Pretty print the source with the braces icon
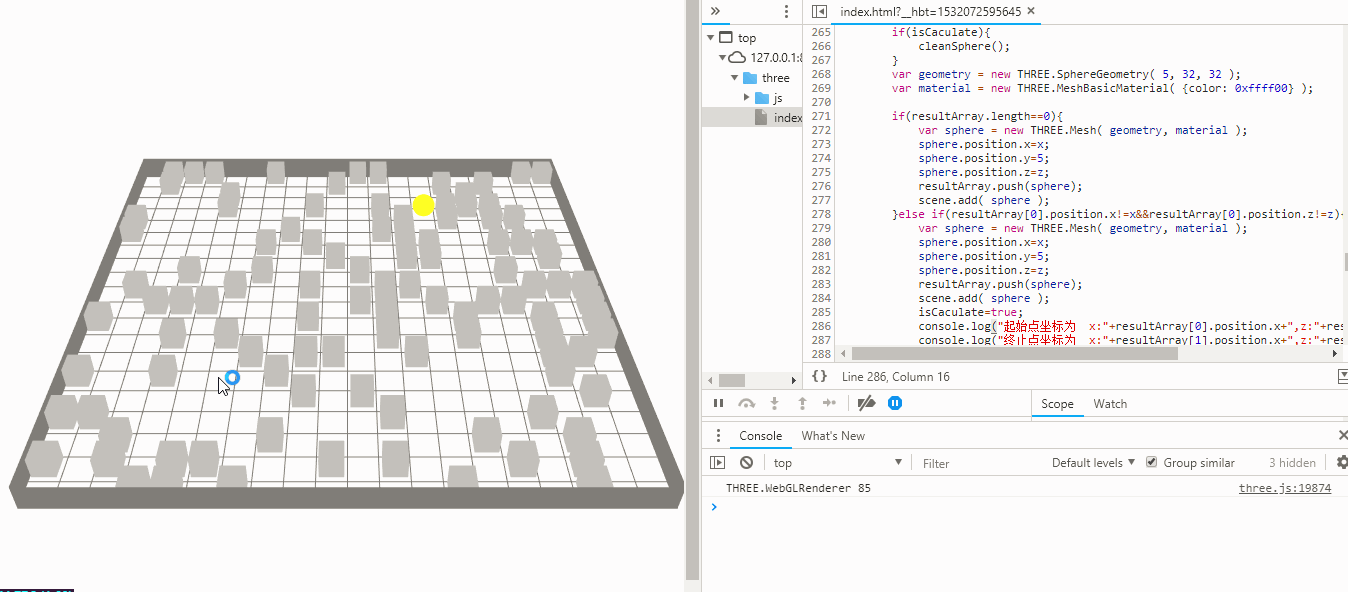Screen dimensions: 1348x592 pyautogui.click(x=819, y=376)
